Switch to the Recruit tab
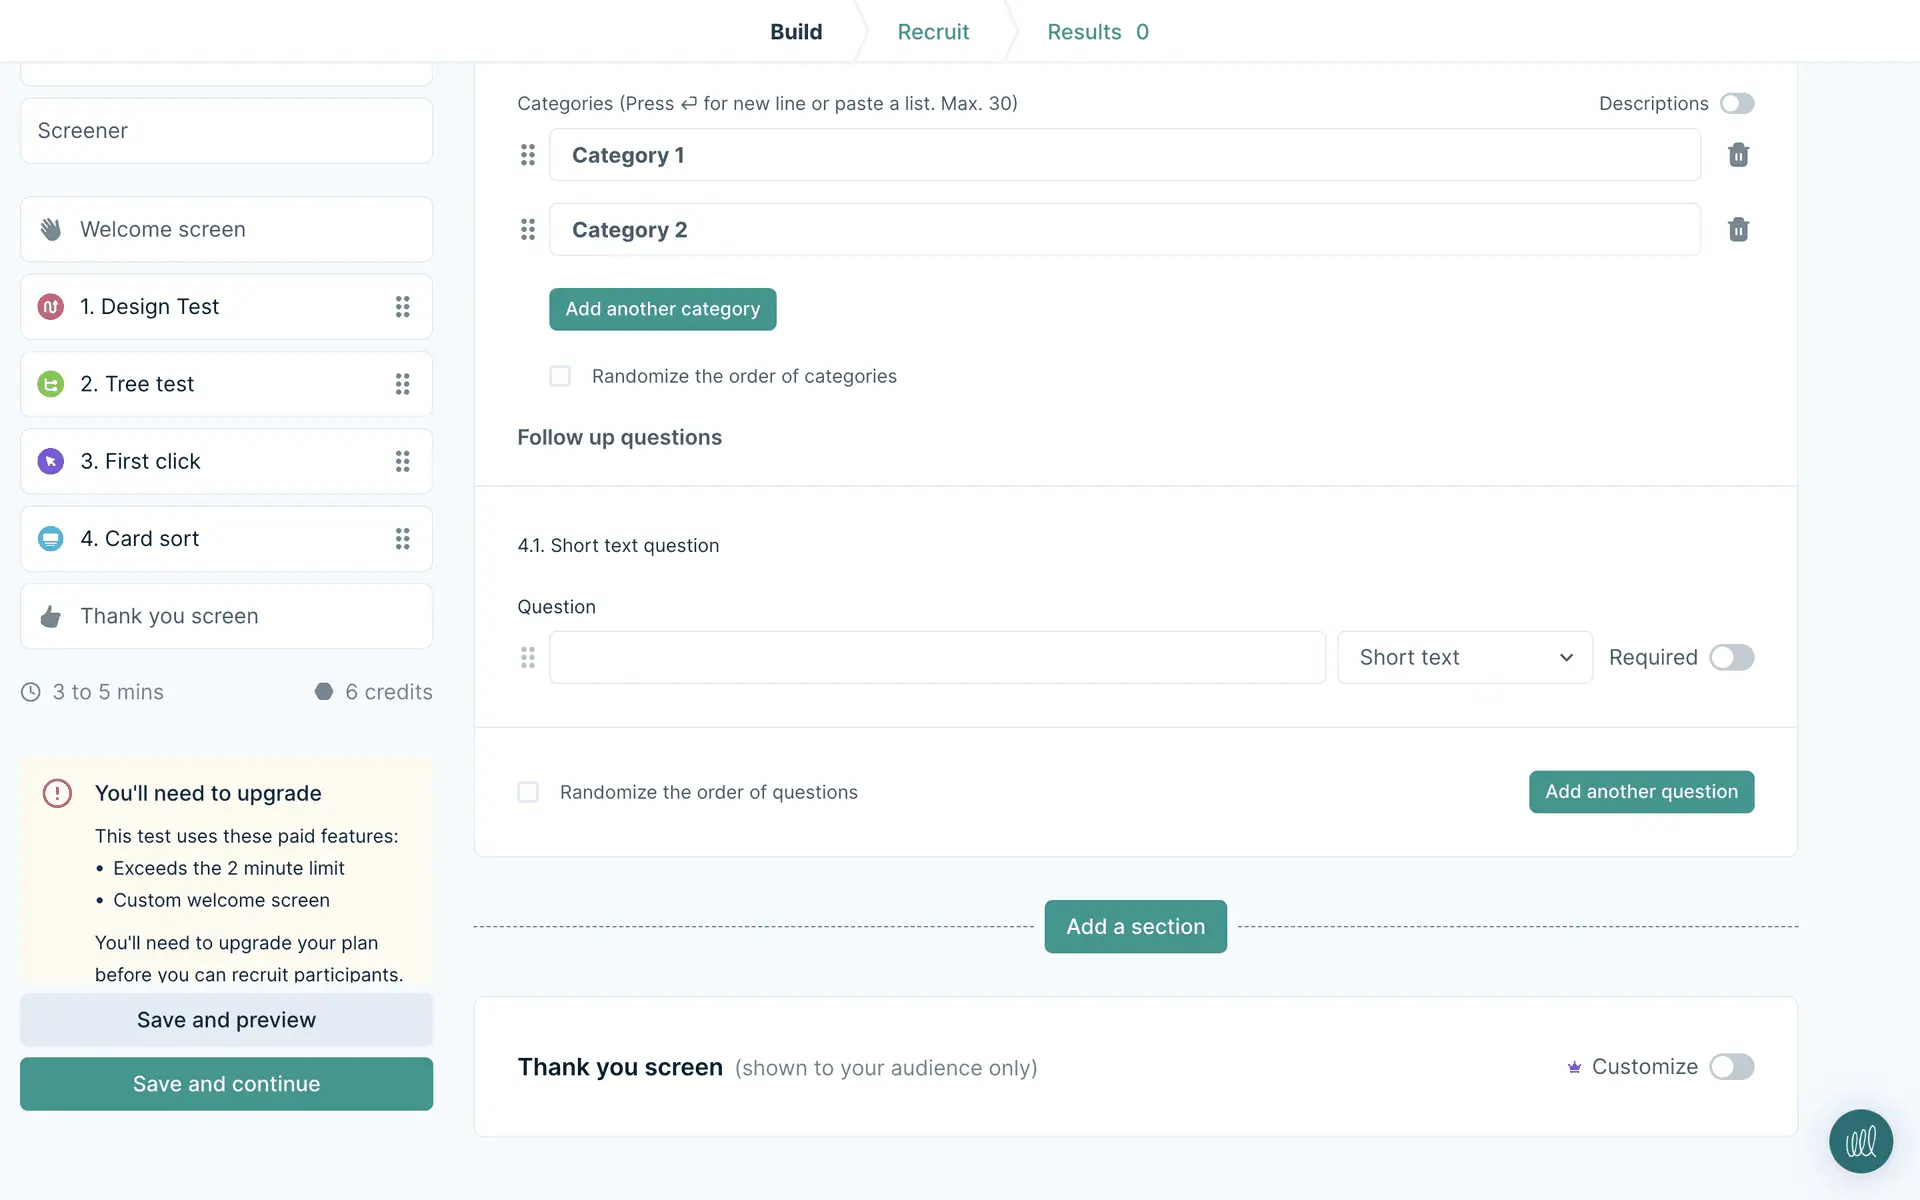Viewport: 1920px width, 1200px height. coord(932,32)
